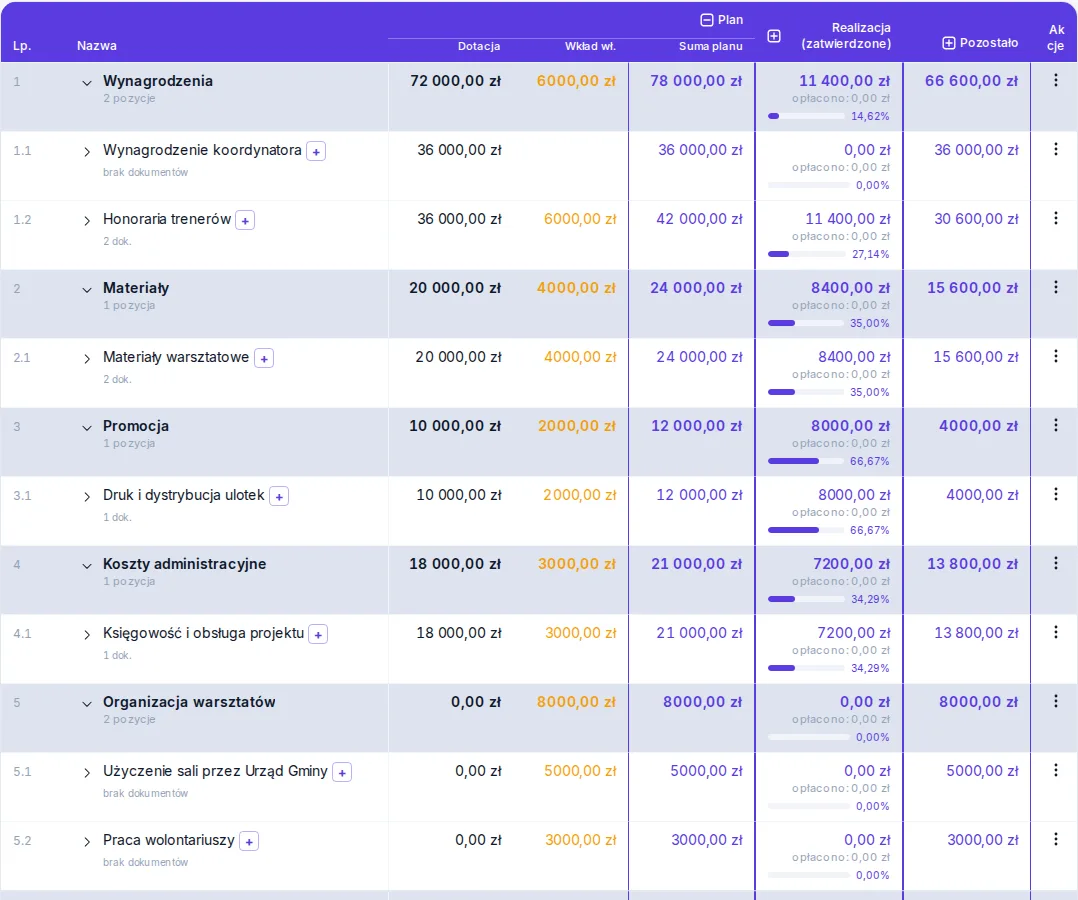The height and width of the screenshot is (900, 1078).
Task: Open actions menu for Księgowość i obsługa projektu
Action: click(x=1055, y=633)
